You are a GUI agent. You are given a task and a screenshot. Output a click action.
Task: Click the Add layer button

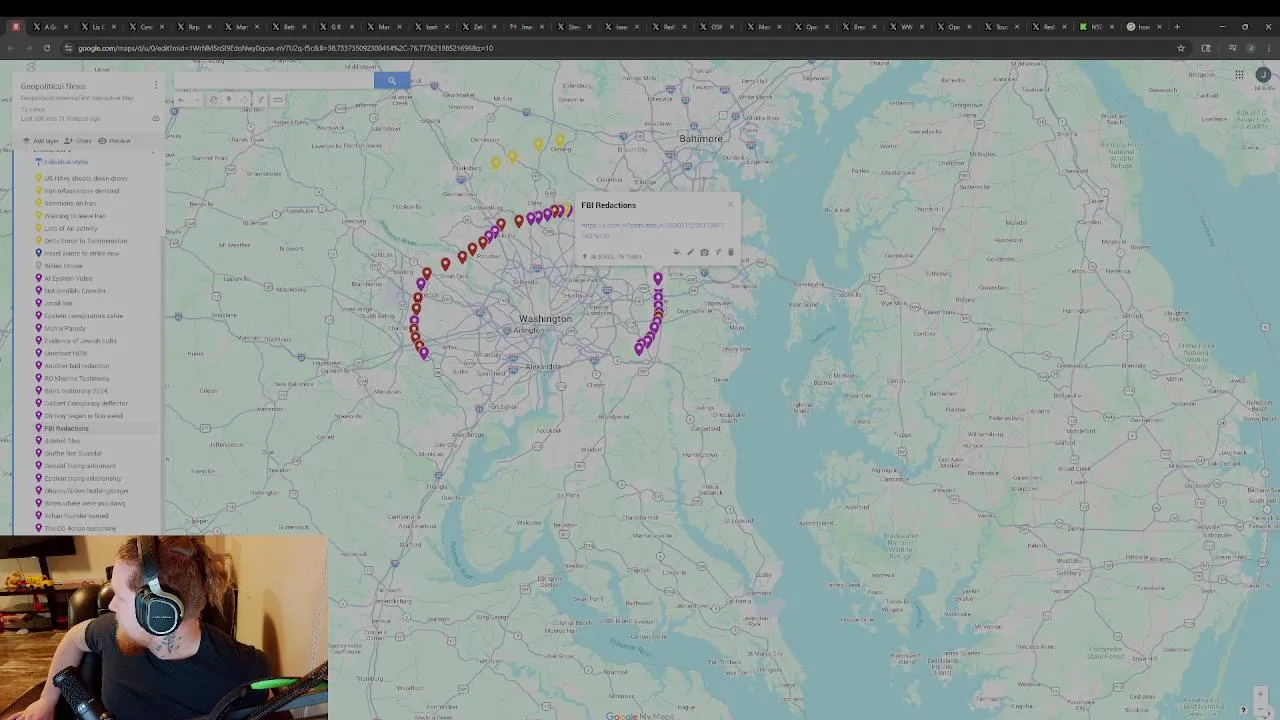coord(40,141)
